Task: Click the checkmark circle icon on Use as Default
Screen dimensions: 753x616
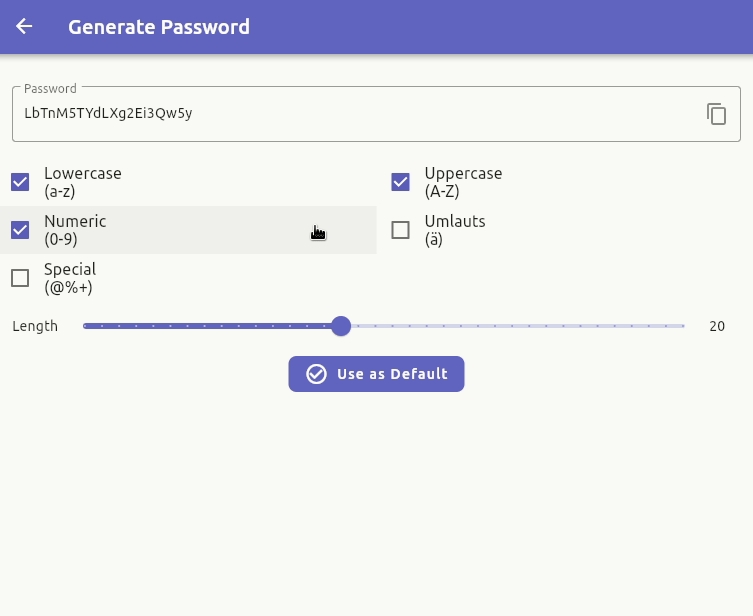Action: pos(316,374)
